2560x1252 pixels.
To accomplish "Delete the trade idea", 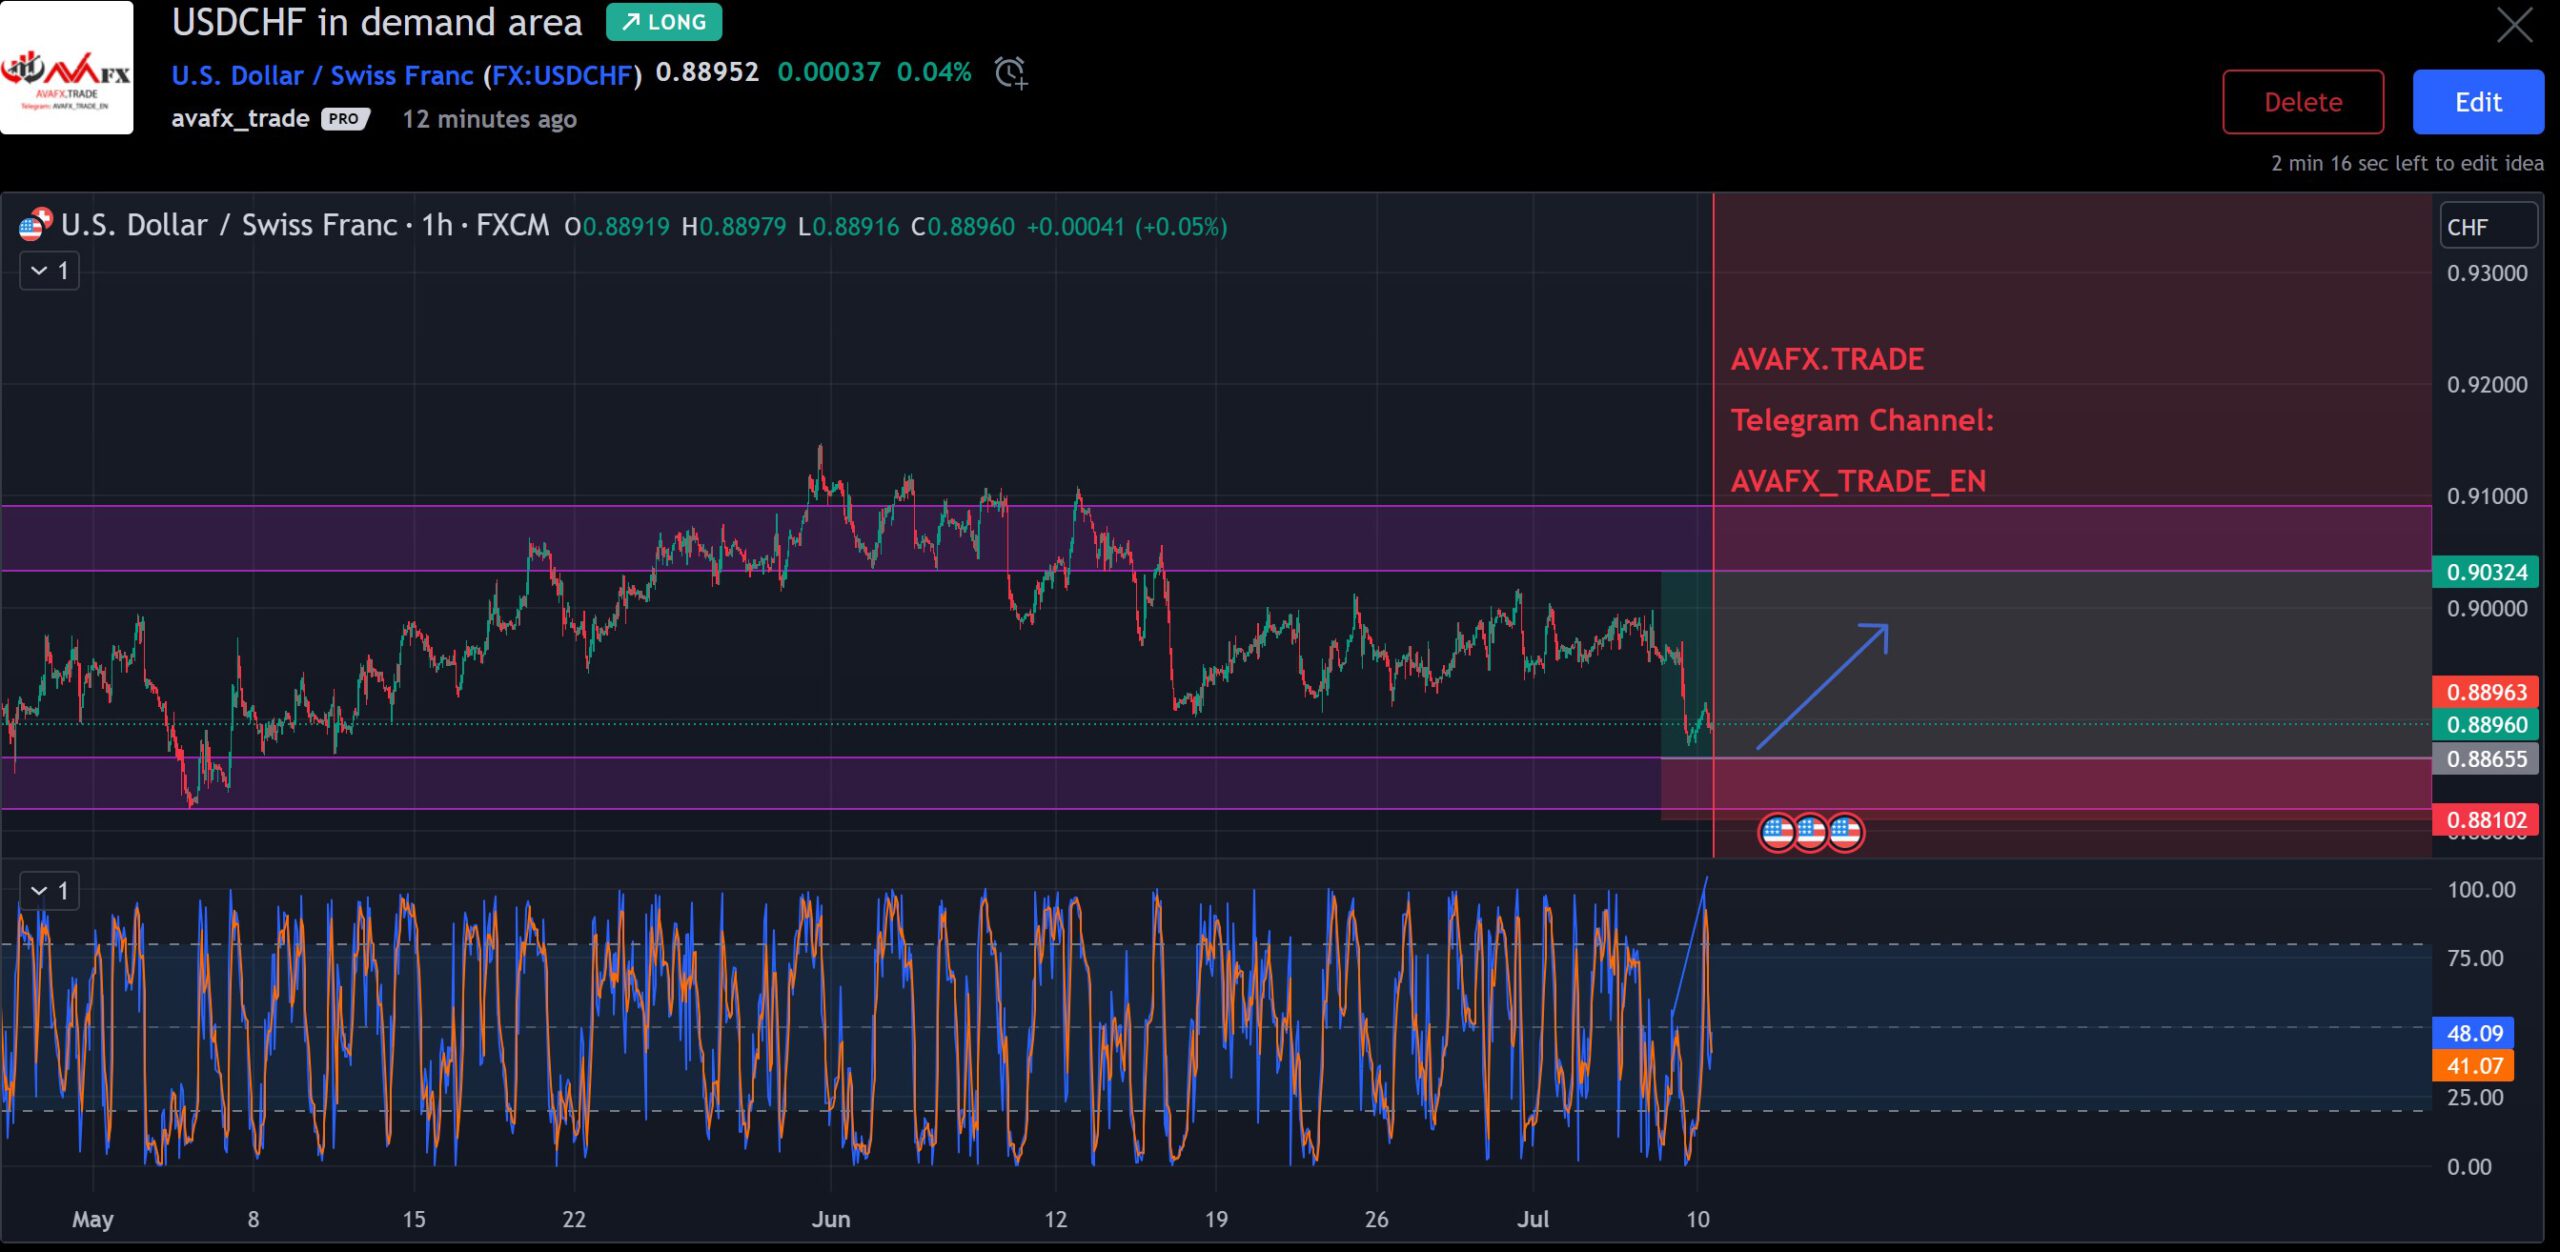I will [2302, 101].
